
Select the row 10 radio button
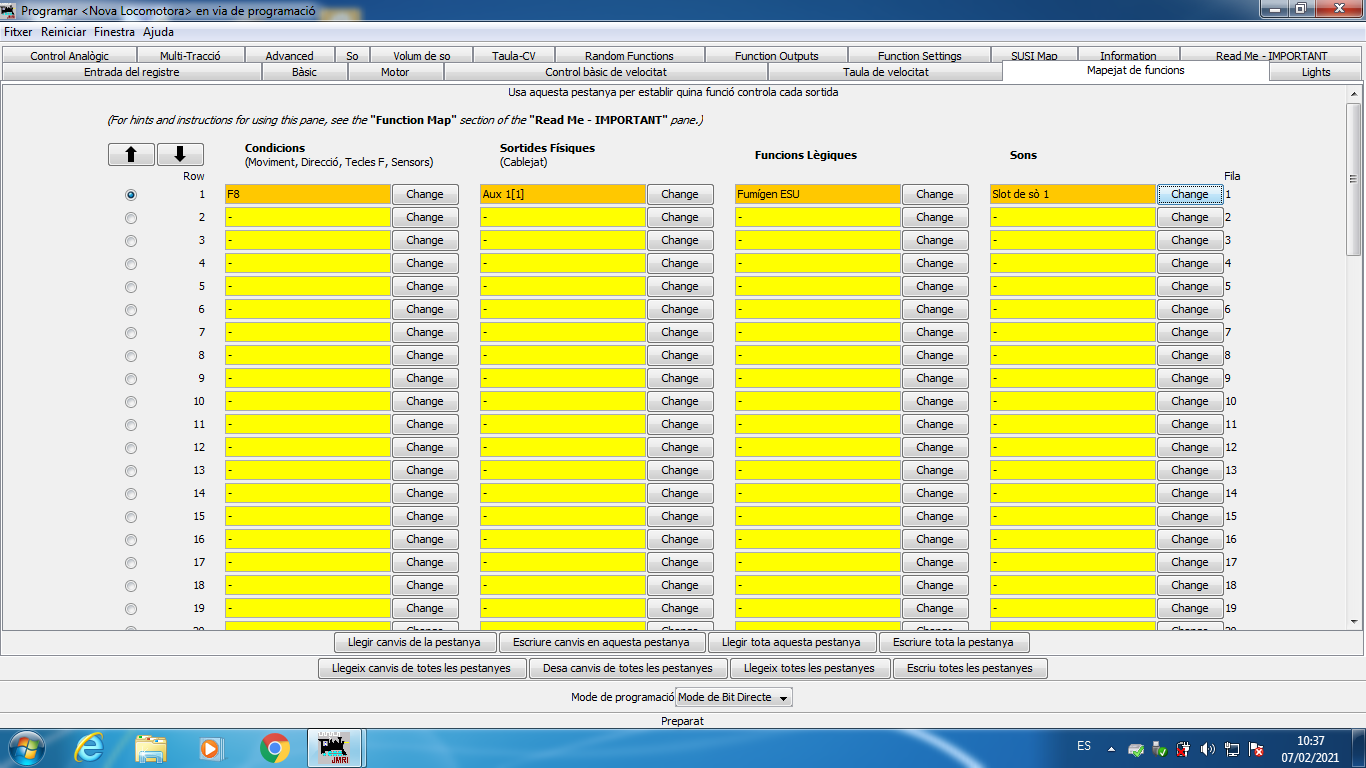pyautogui.click(x=131, y=402)
